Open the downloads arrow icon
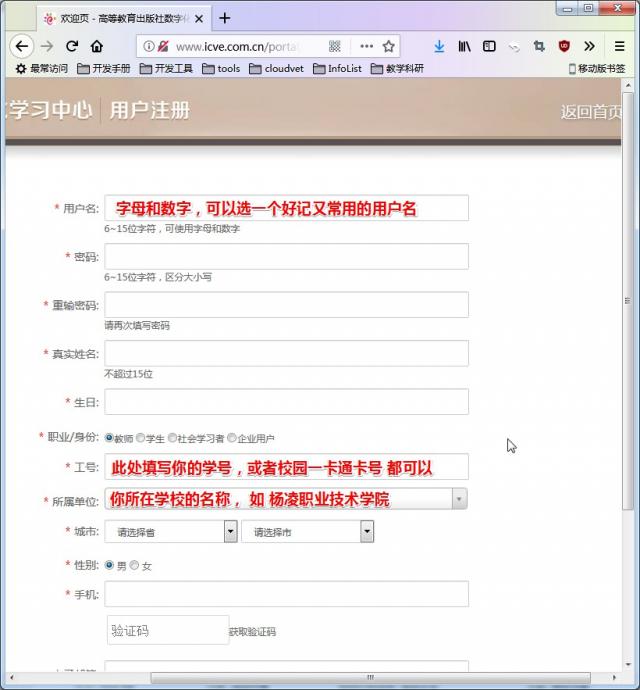The height and width of the screenshot is (690, 640). 439,46
